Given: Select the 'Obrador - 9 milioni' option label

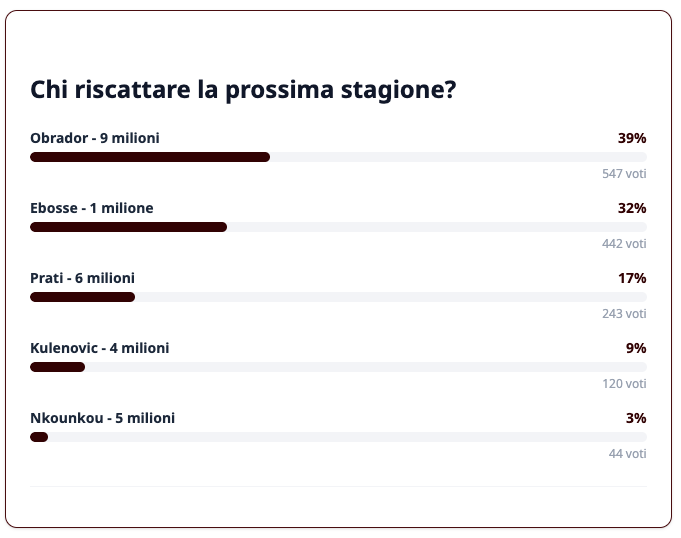Looking at the screenshot, I should pyautogui.click(x=95, y=138).
